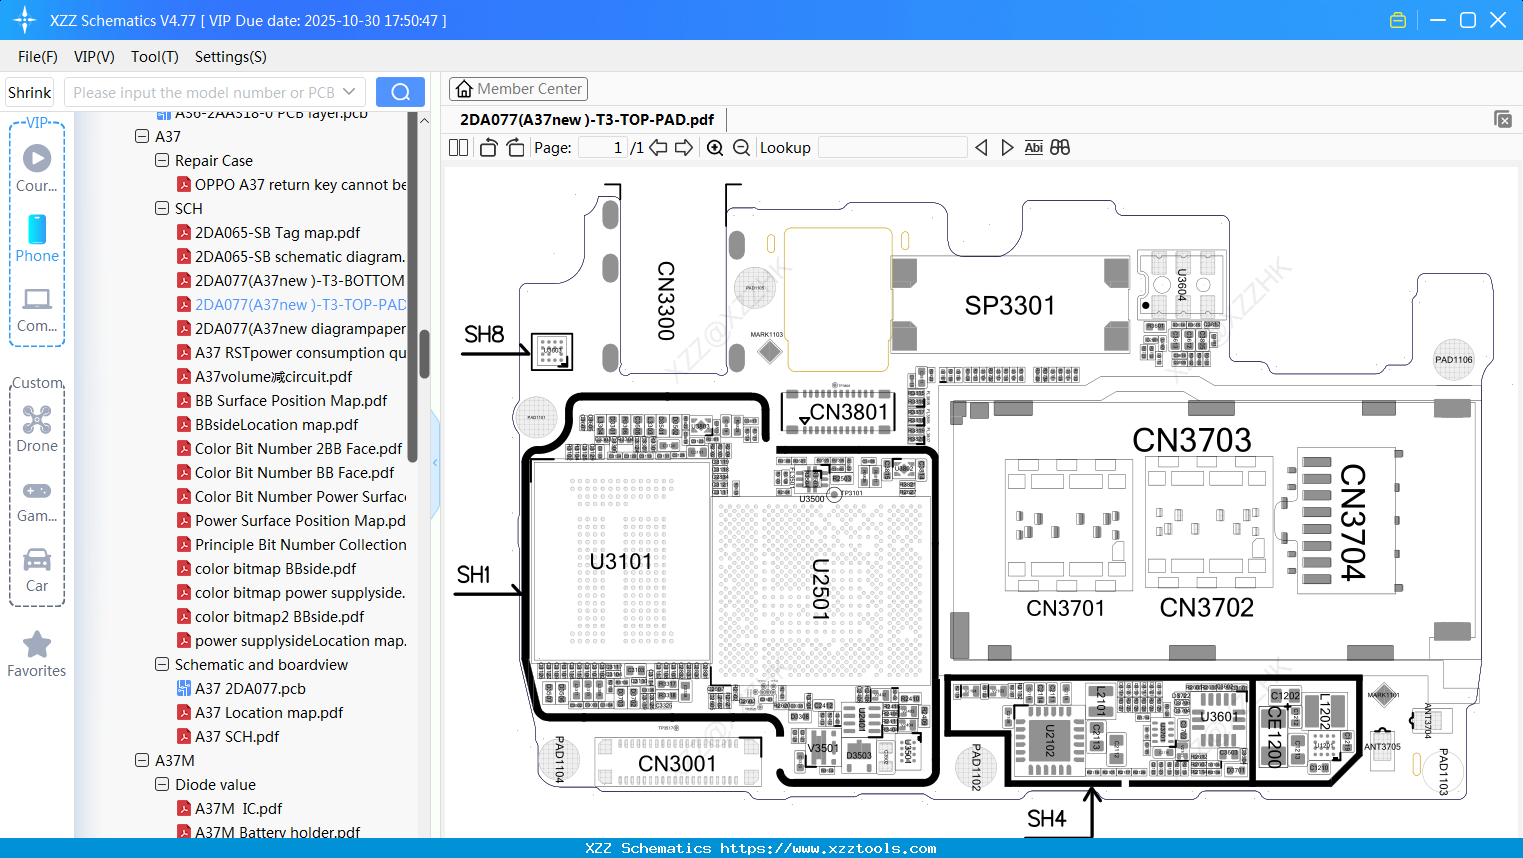Screen dimensions: 1523x858
Task: Find previous lookup result triangle
Action: 981,147
